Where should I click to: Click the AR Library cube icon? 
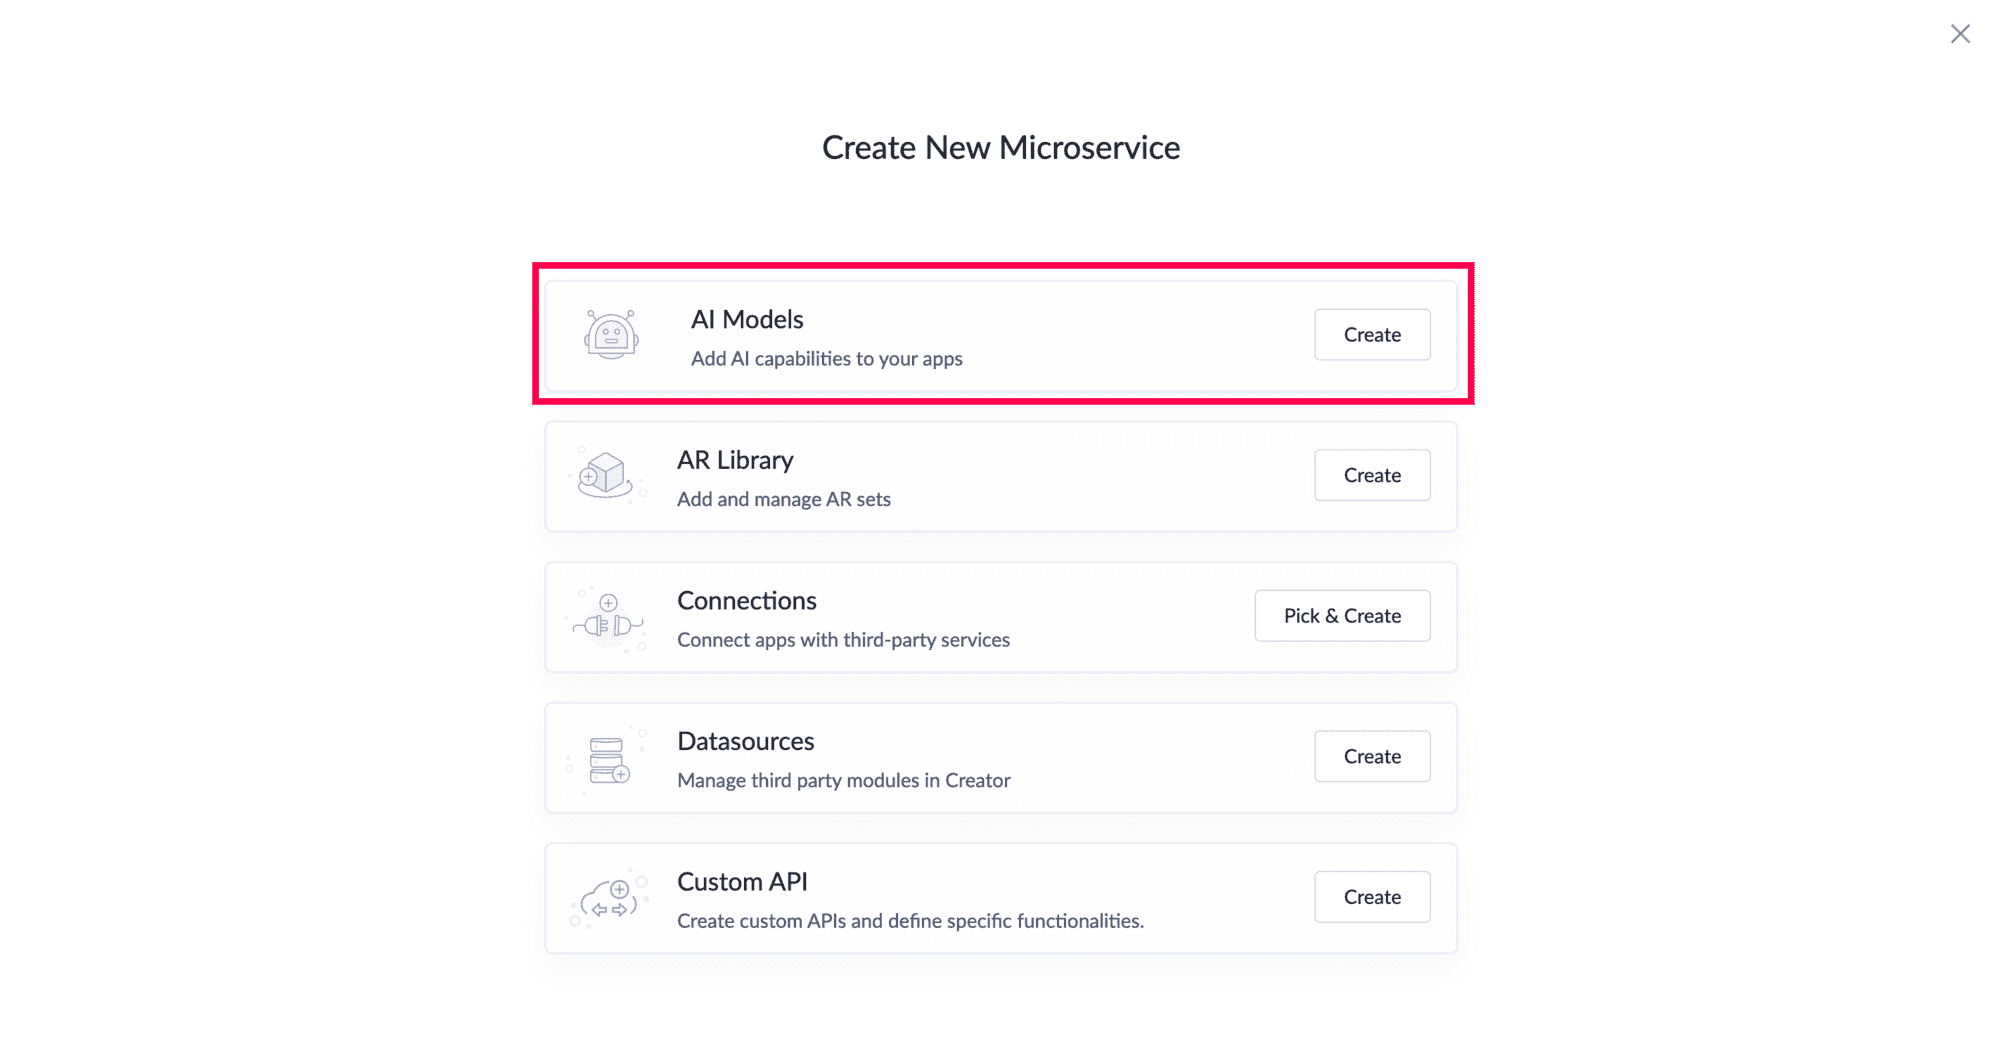coord(606,475)
